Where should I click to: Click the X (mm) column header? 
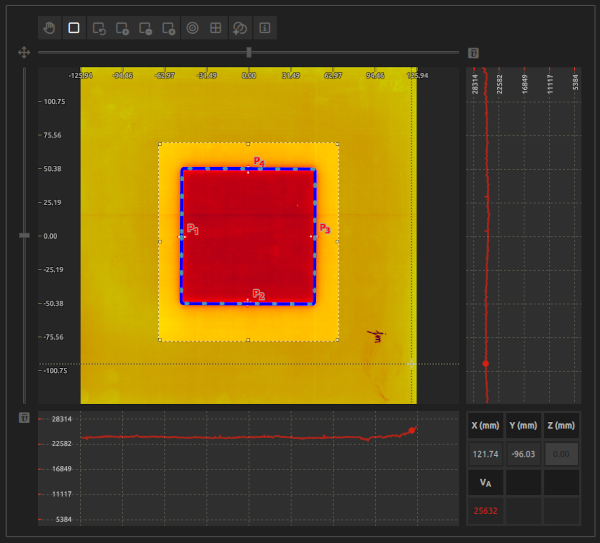coord(485,426)
